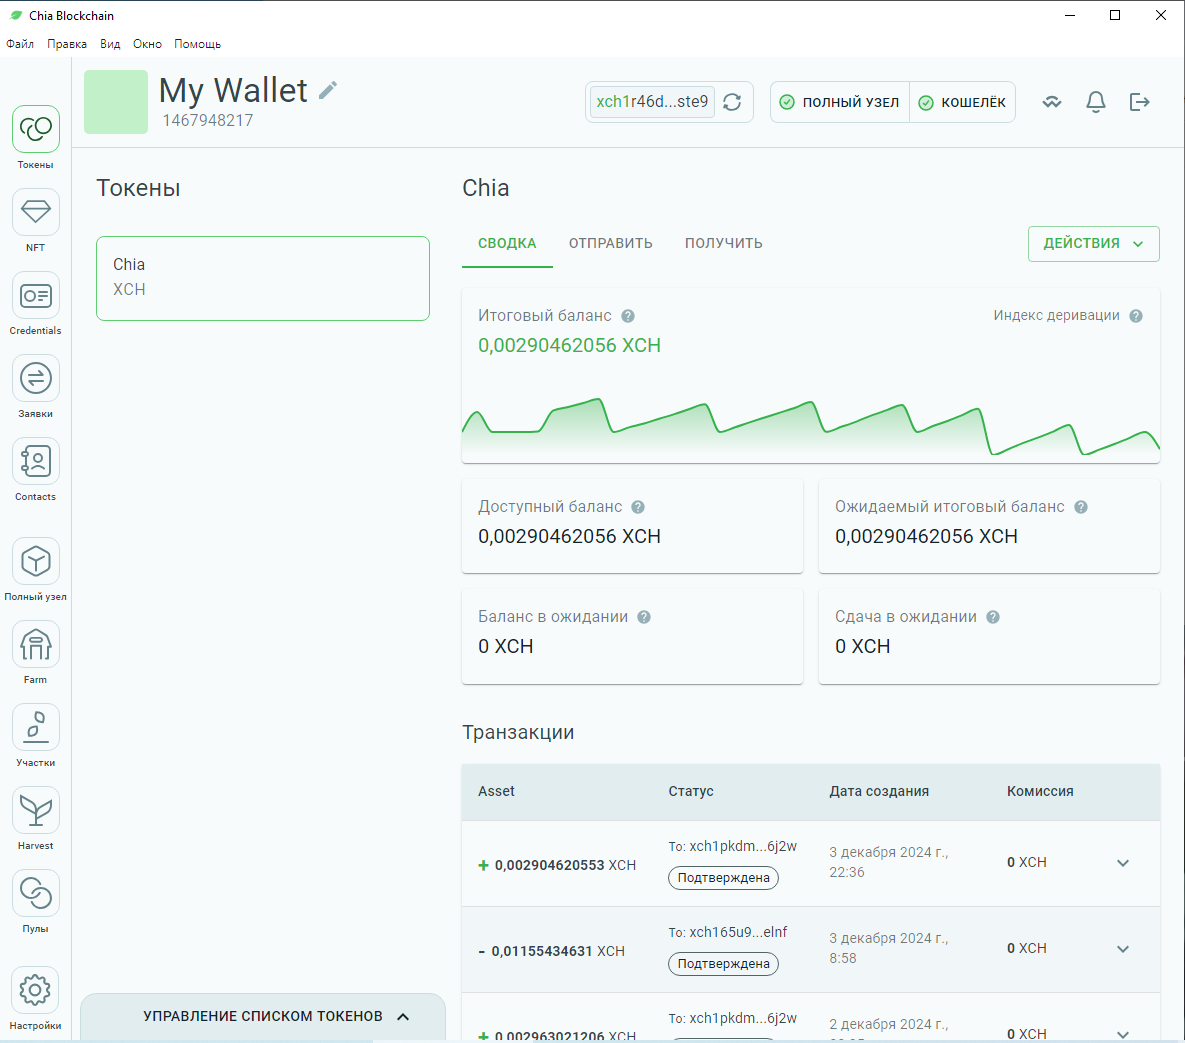Viewport: 1185px width, 1043px height.
Task: Click the Комиссия column header
Action: point(1040,791)
